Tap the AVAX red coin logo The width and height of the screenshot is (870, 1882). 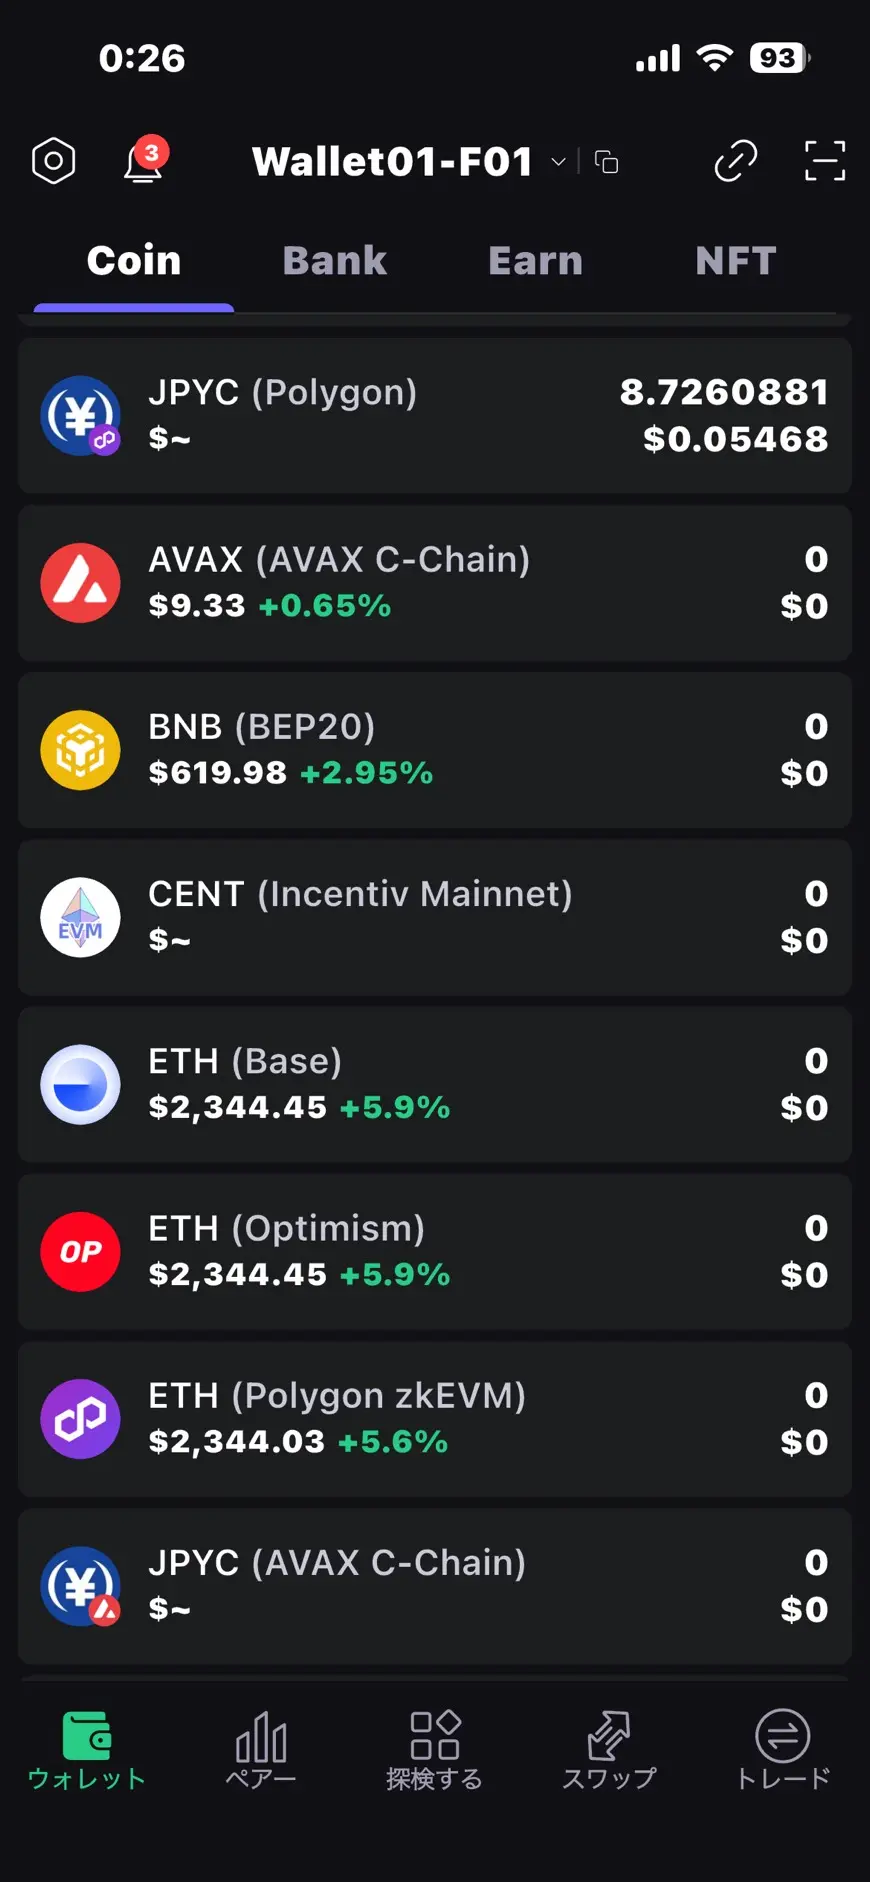point(80,583)
